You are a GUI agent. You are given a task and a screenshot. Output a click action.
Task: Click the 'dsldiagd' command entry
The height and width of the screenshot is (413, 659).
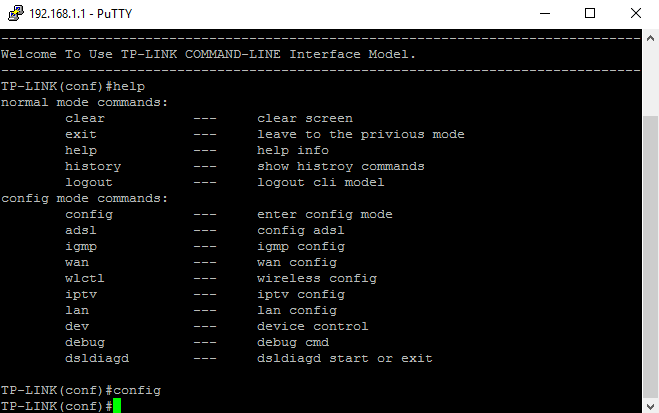[97, 358]
